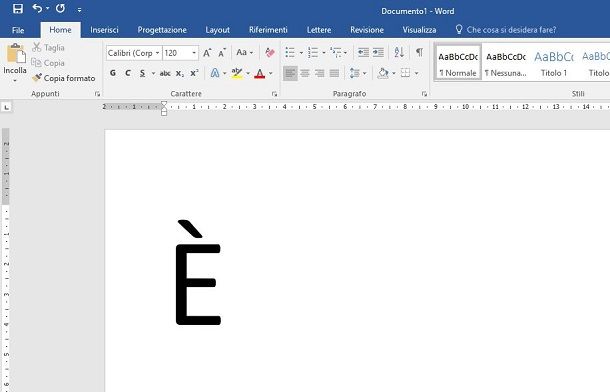
Task: Clear all formatting with the eraser icon
Action: click(x=270, y=52)
